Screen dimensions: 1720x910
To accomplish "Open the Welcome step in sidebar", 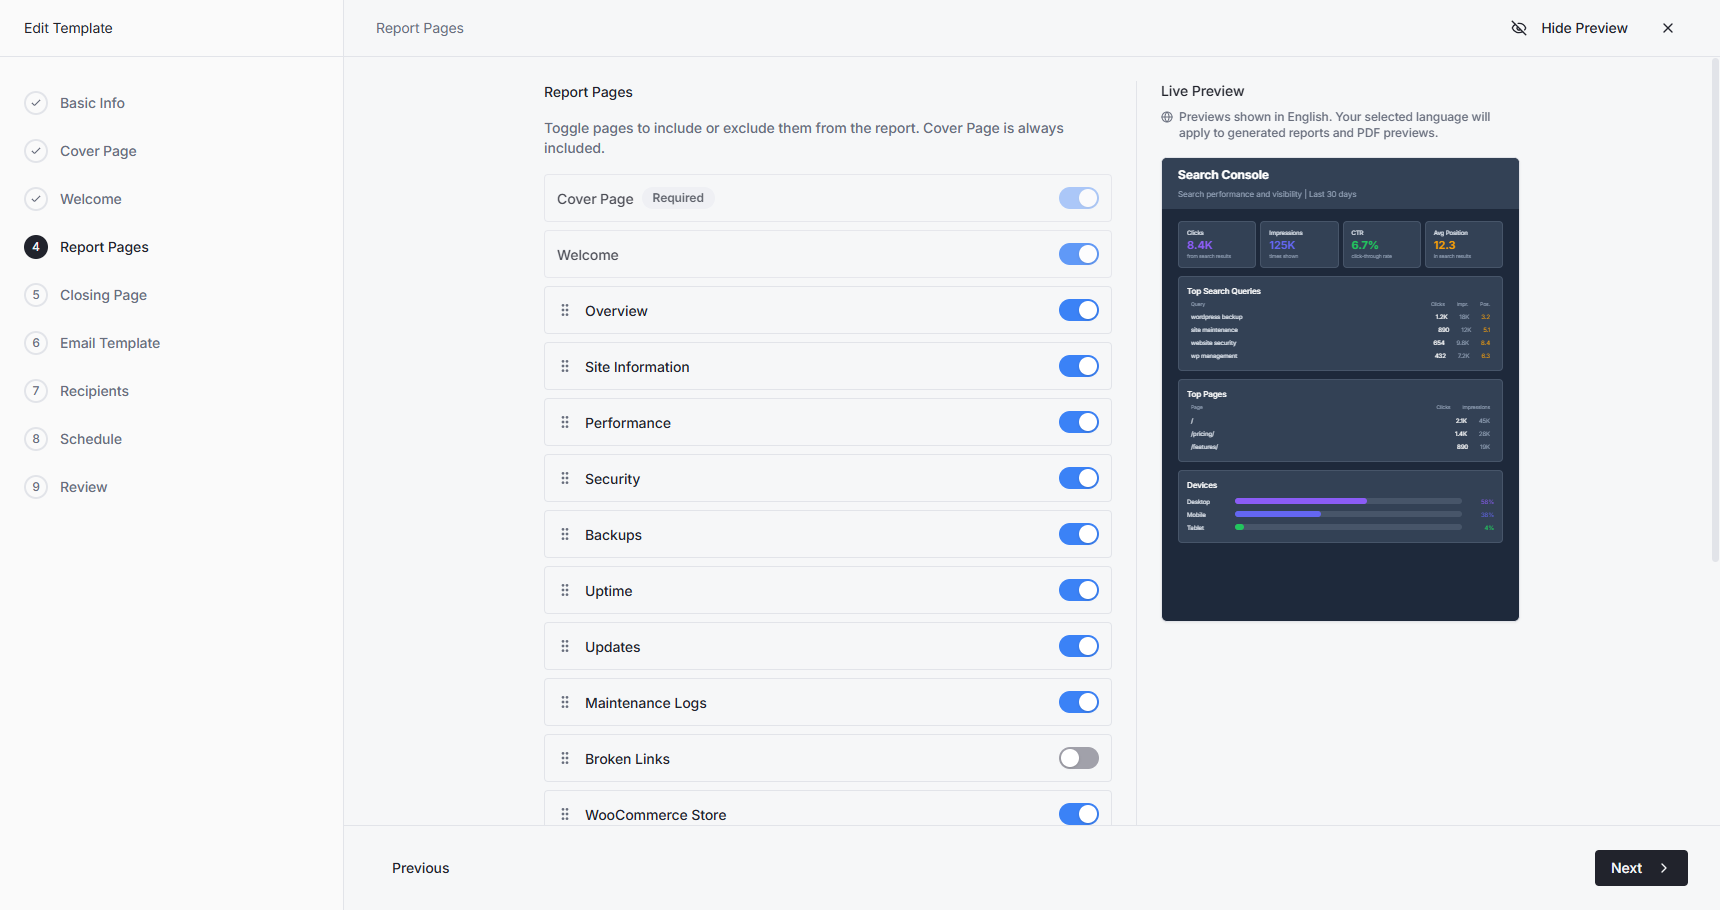I will tap(91, 199).
